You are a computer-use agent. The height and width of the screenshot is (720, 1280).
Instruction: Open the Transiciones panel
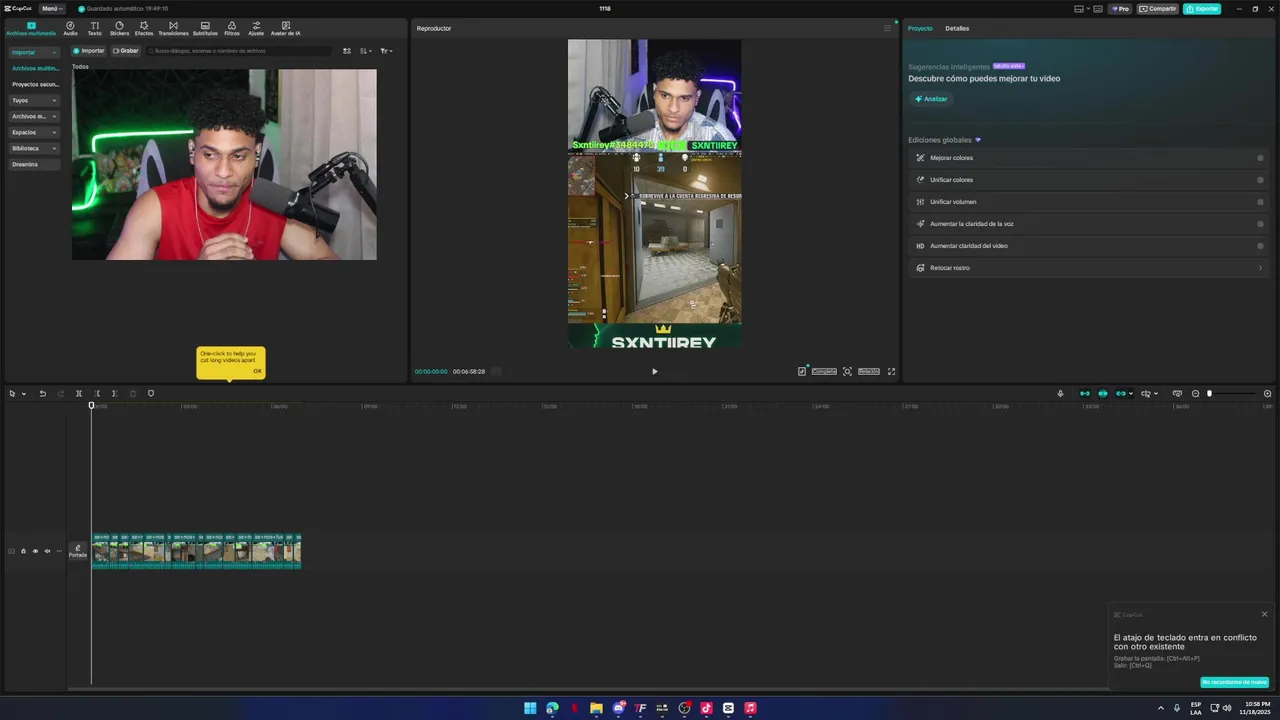tap(173, 28)
